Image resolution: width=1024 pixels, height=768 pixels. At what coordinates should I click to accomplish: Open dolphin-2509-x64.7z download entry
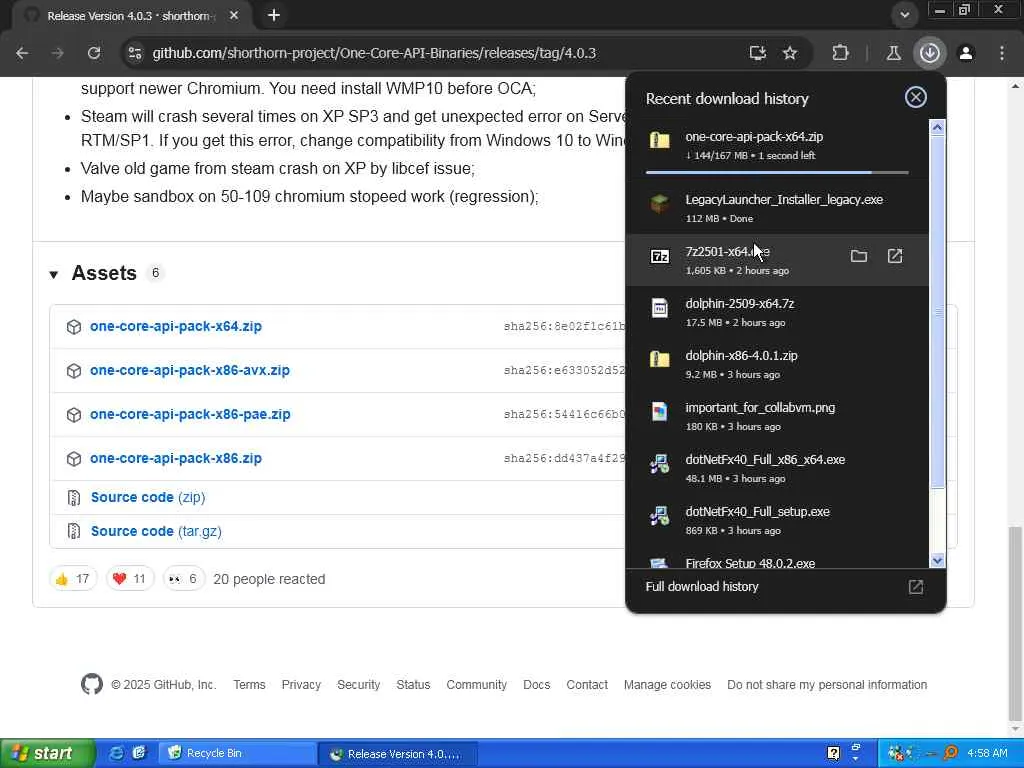(x=777, y=312)
